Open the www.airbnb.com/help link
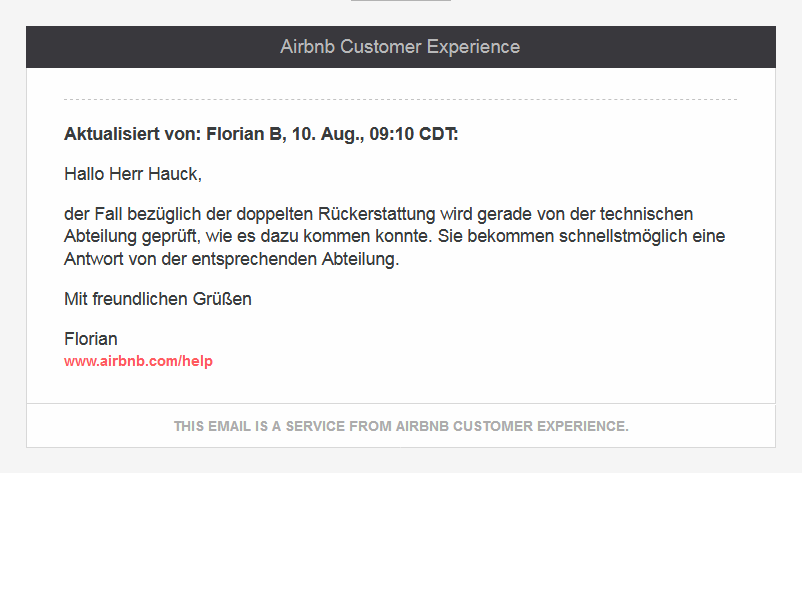 138,361
